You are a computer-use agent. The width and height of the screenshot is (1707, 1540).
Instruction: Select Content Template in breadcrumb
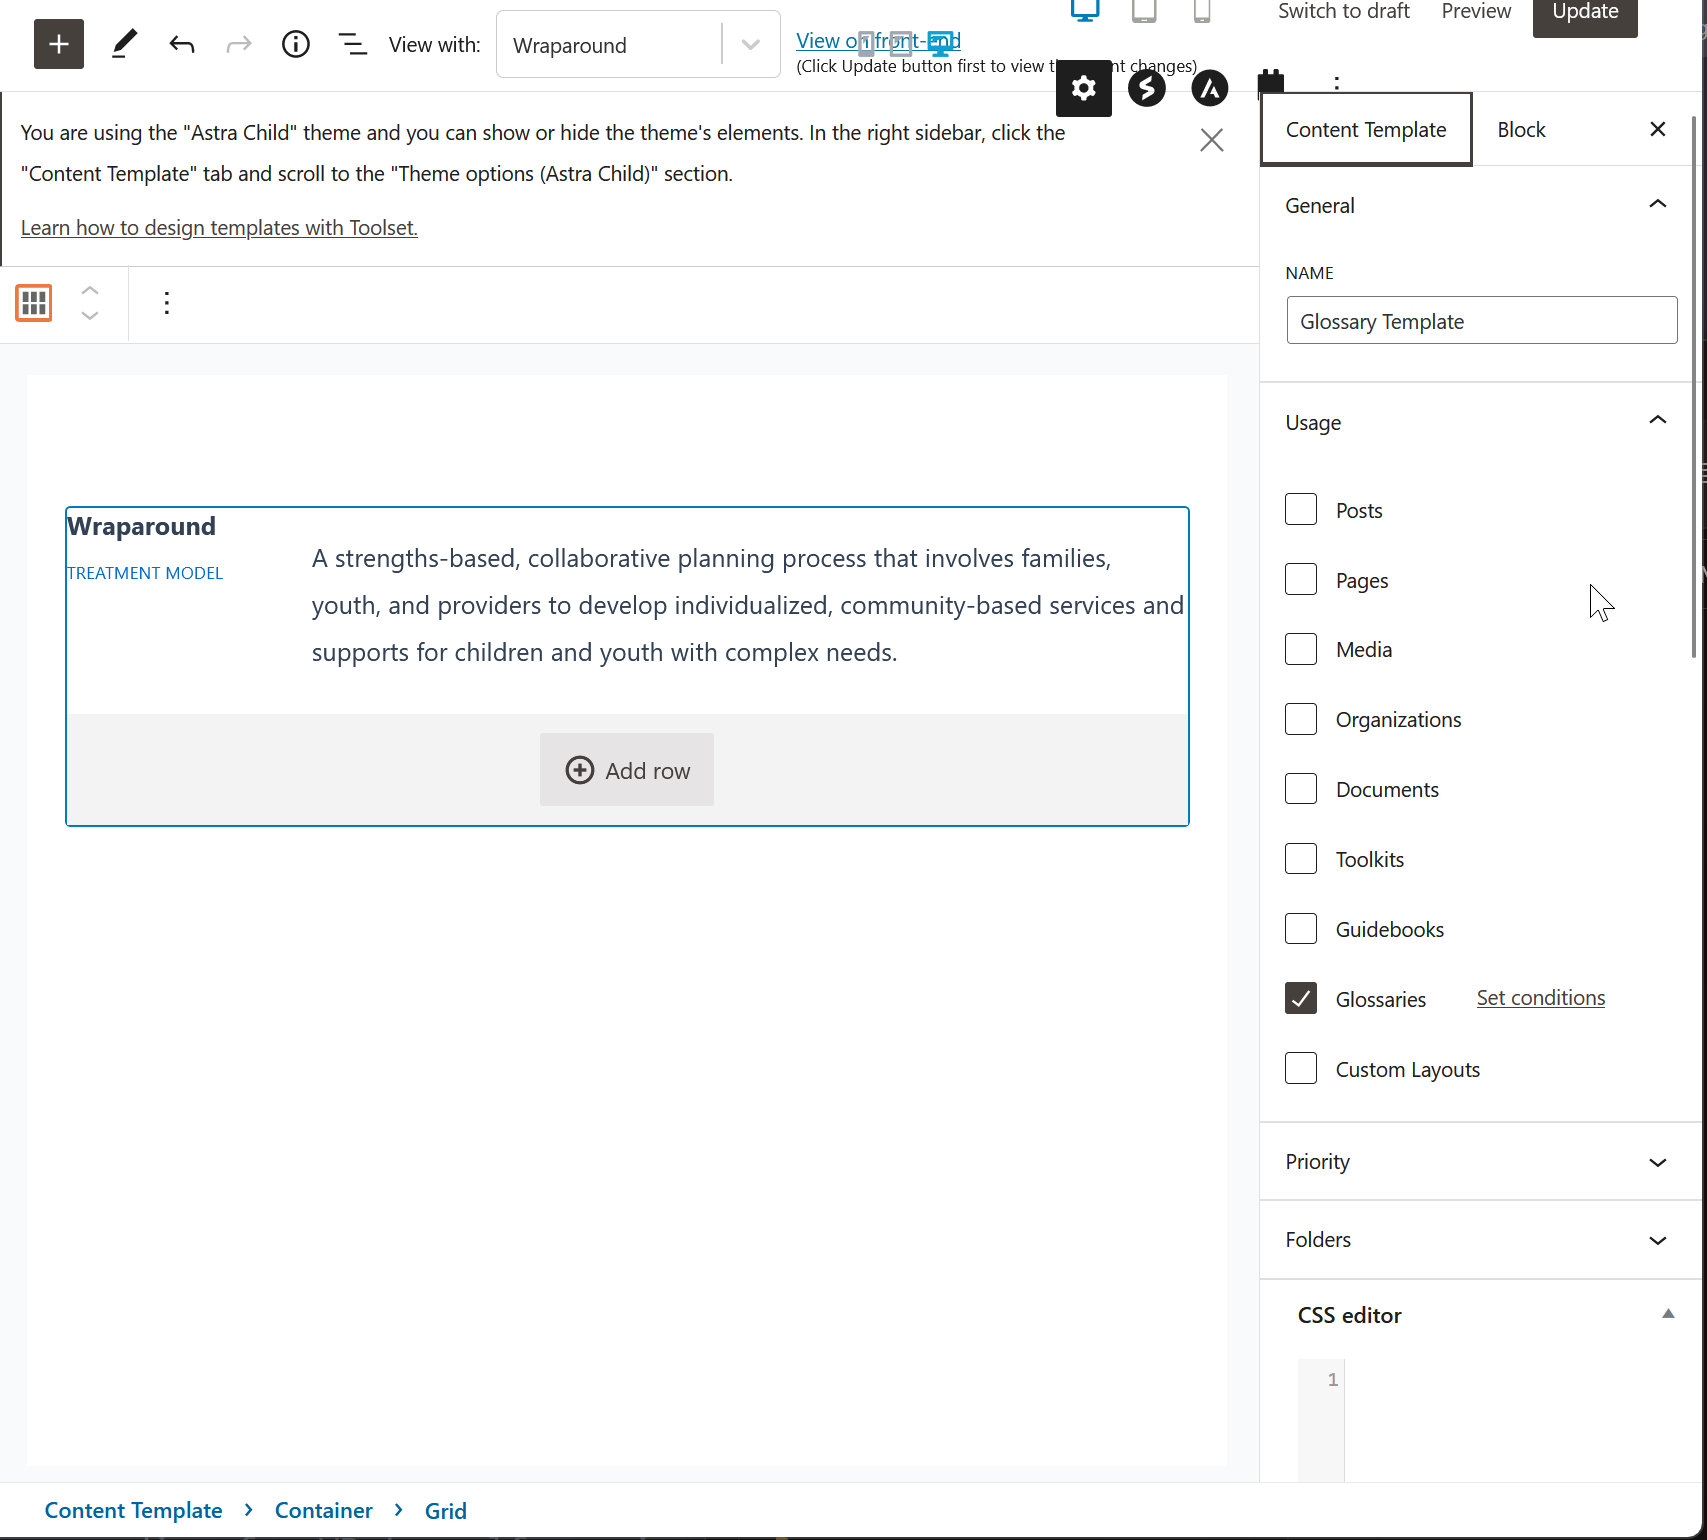(x=134, y=1511)
